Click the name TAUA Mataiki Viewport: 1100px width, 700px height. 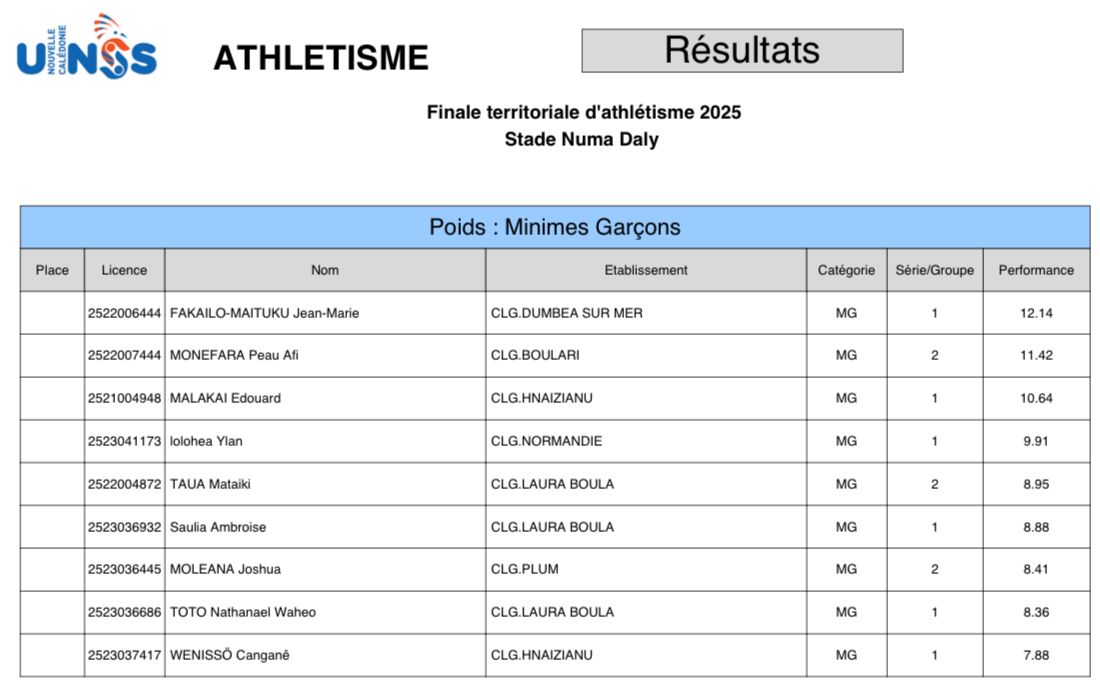[210, 484]
